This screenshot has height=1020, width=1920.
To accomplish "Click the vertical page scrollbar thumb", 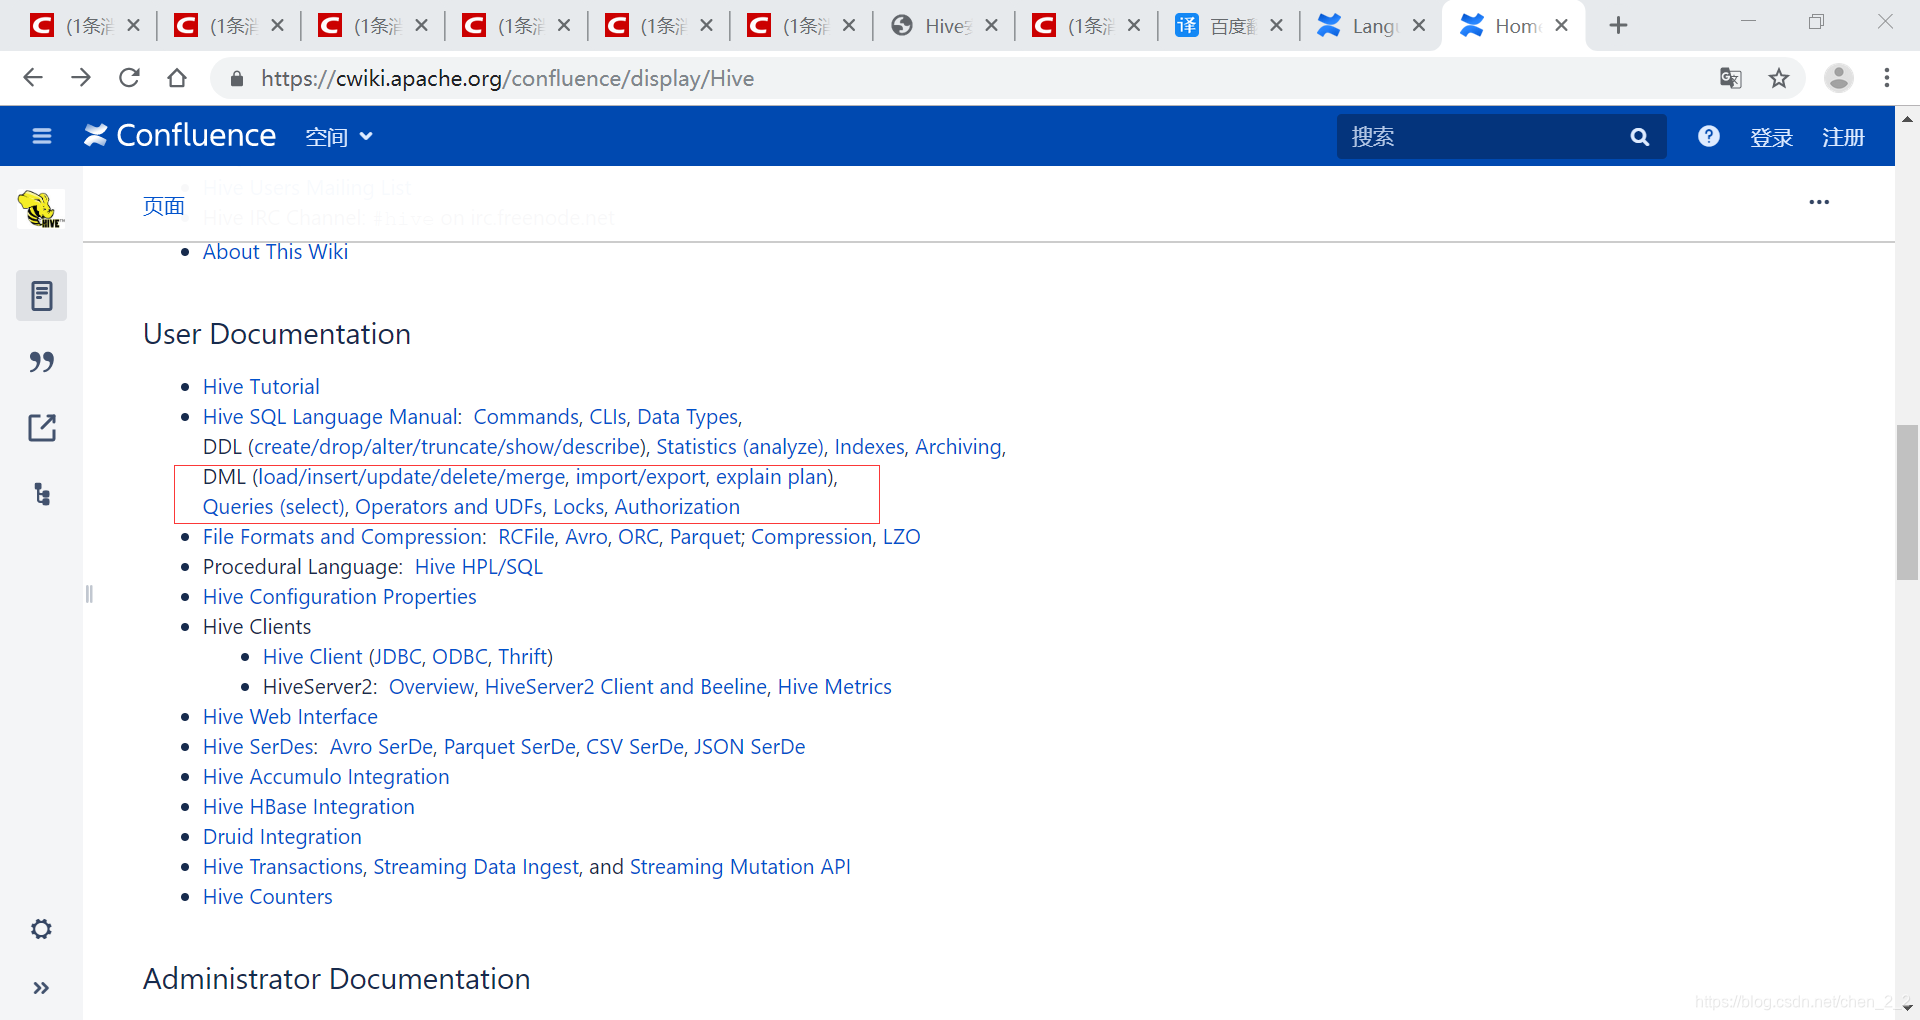I will (1907, 502).
